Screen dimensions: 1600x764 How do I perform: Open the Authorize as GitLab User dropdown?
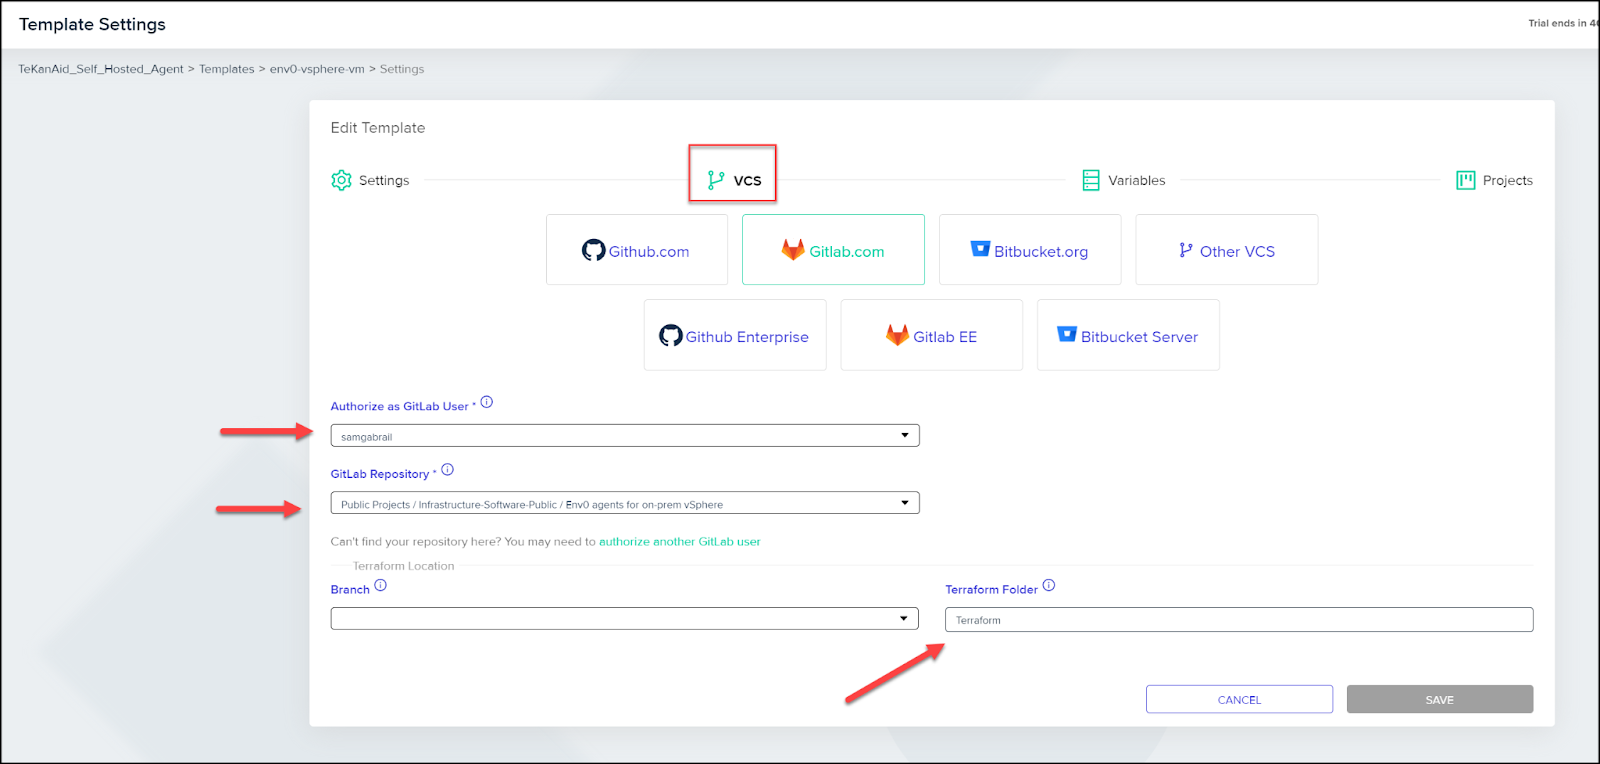(625, 436)
